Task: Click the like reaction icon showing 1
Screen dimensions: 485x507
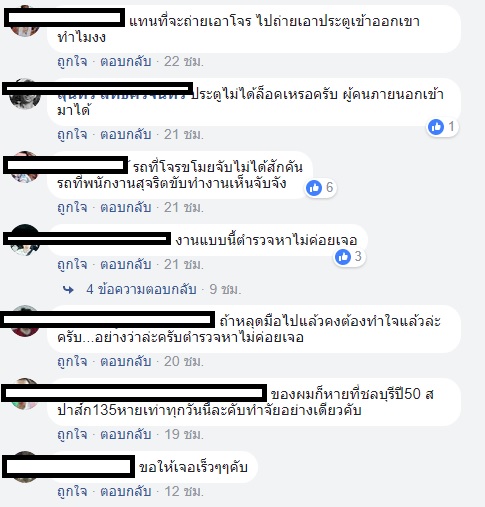Action: point(436,127)
